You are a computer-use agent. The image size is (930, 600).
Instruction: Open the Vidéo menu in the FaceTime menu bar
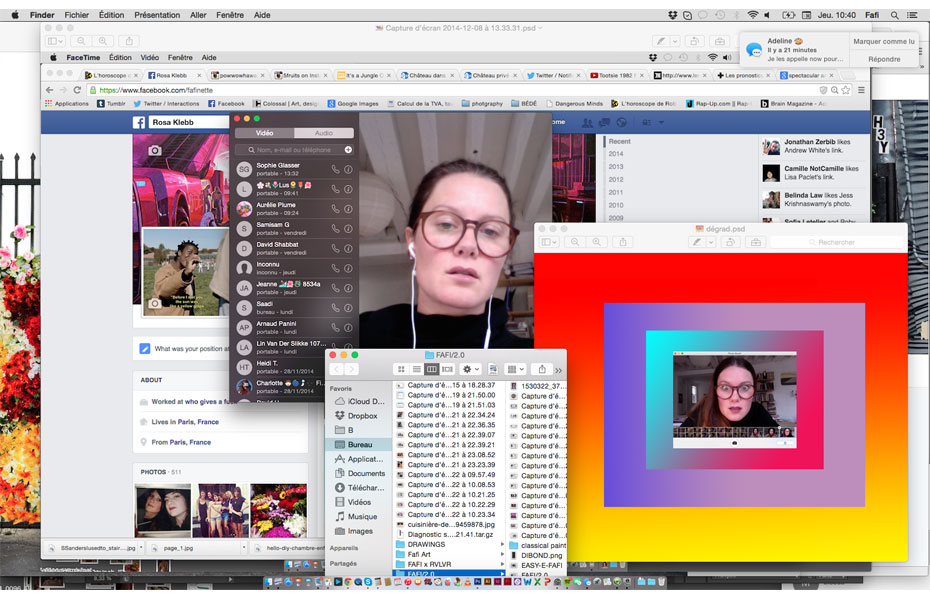click(x=149, y=58)
